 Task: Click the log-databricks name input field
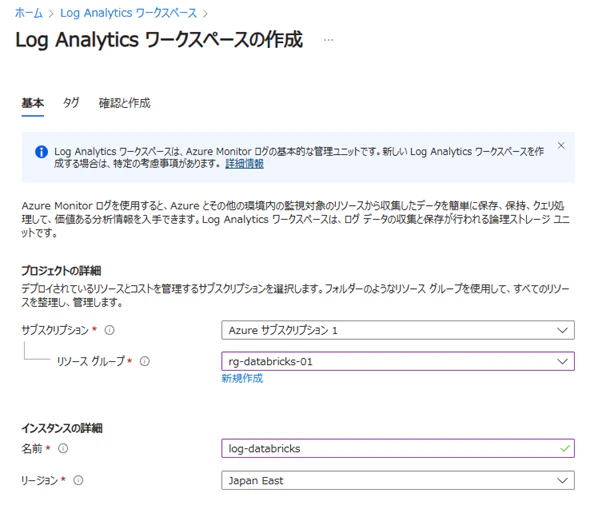[x=398, y=448]
